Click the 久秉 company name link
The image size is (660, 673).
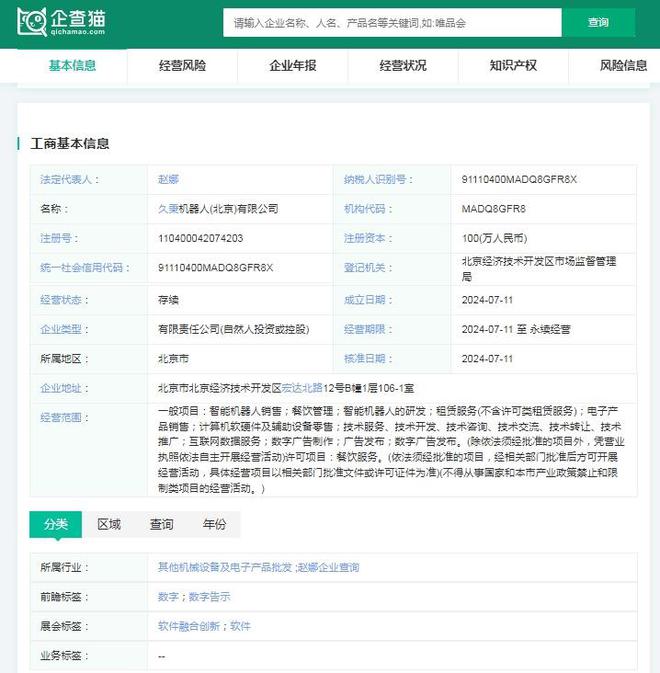tap(168, 209)
